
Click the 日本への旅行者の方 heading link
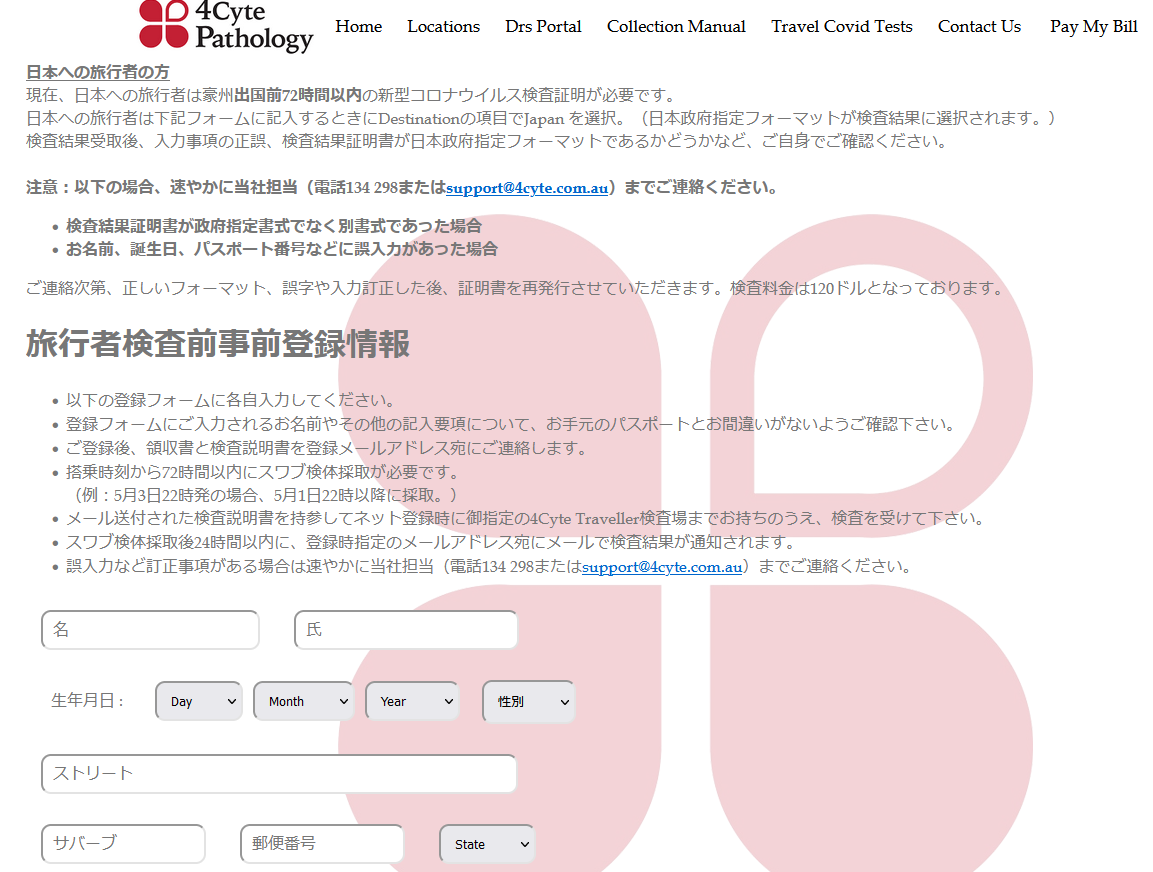96,71
